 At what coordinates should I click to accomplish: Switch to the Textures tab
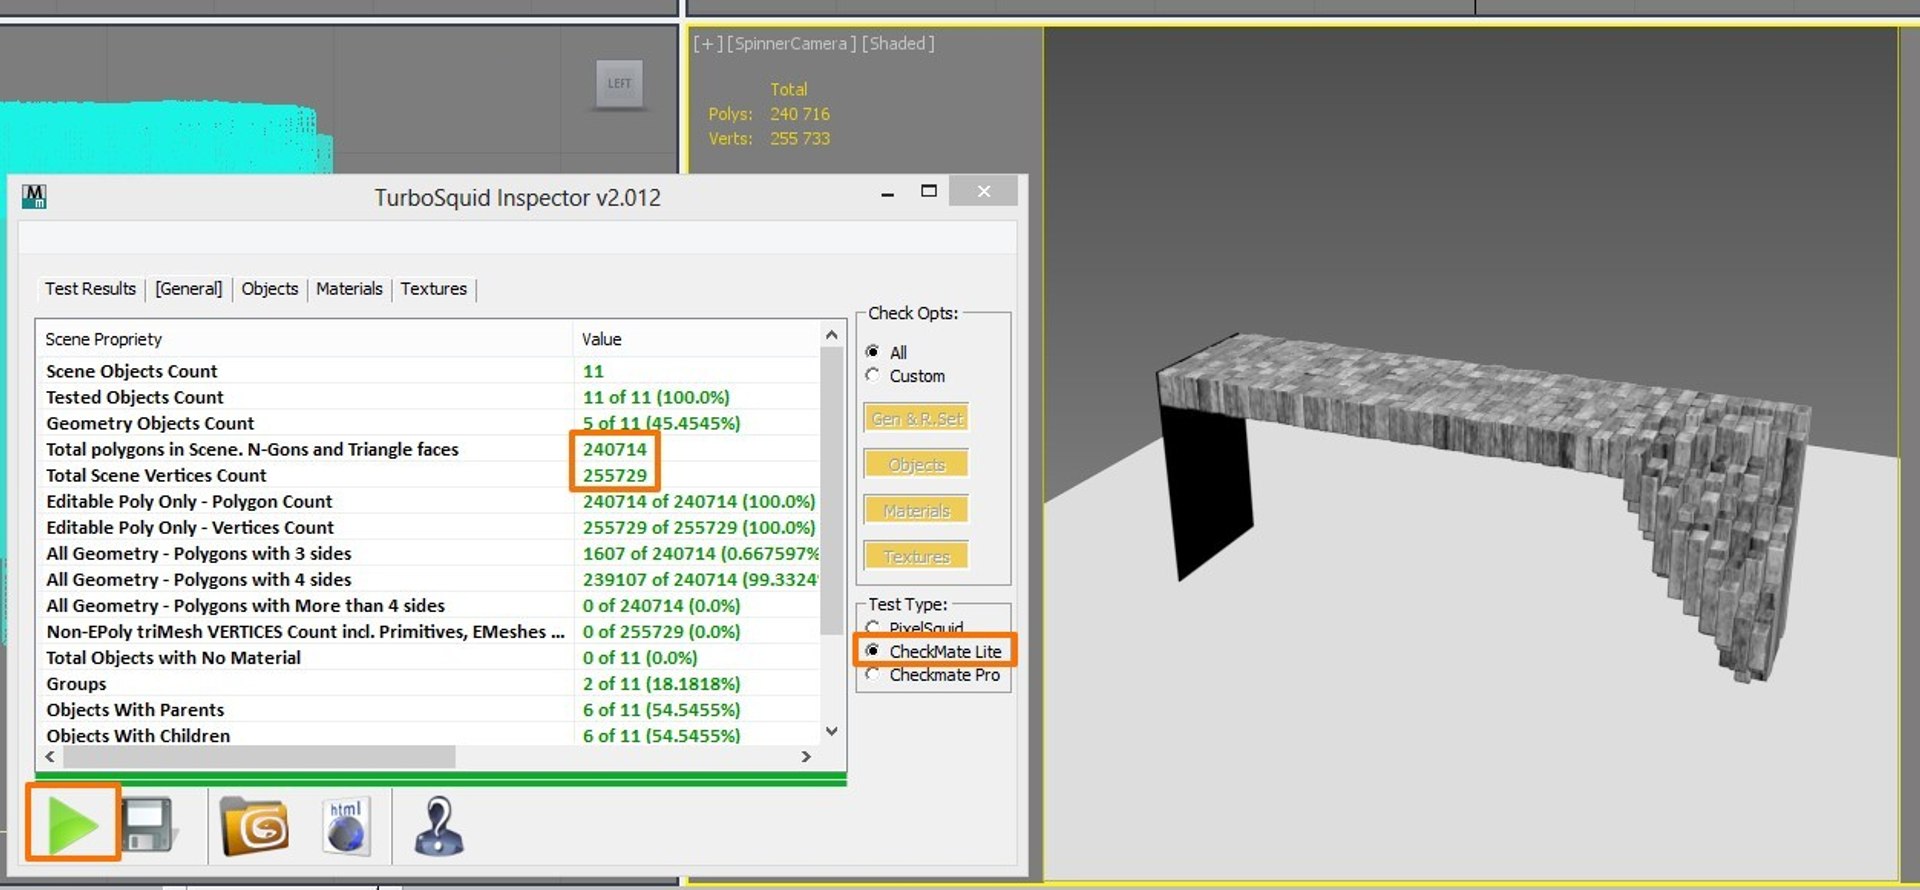(x=434, y=289)
